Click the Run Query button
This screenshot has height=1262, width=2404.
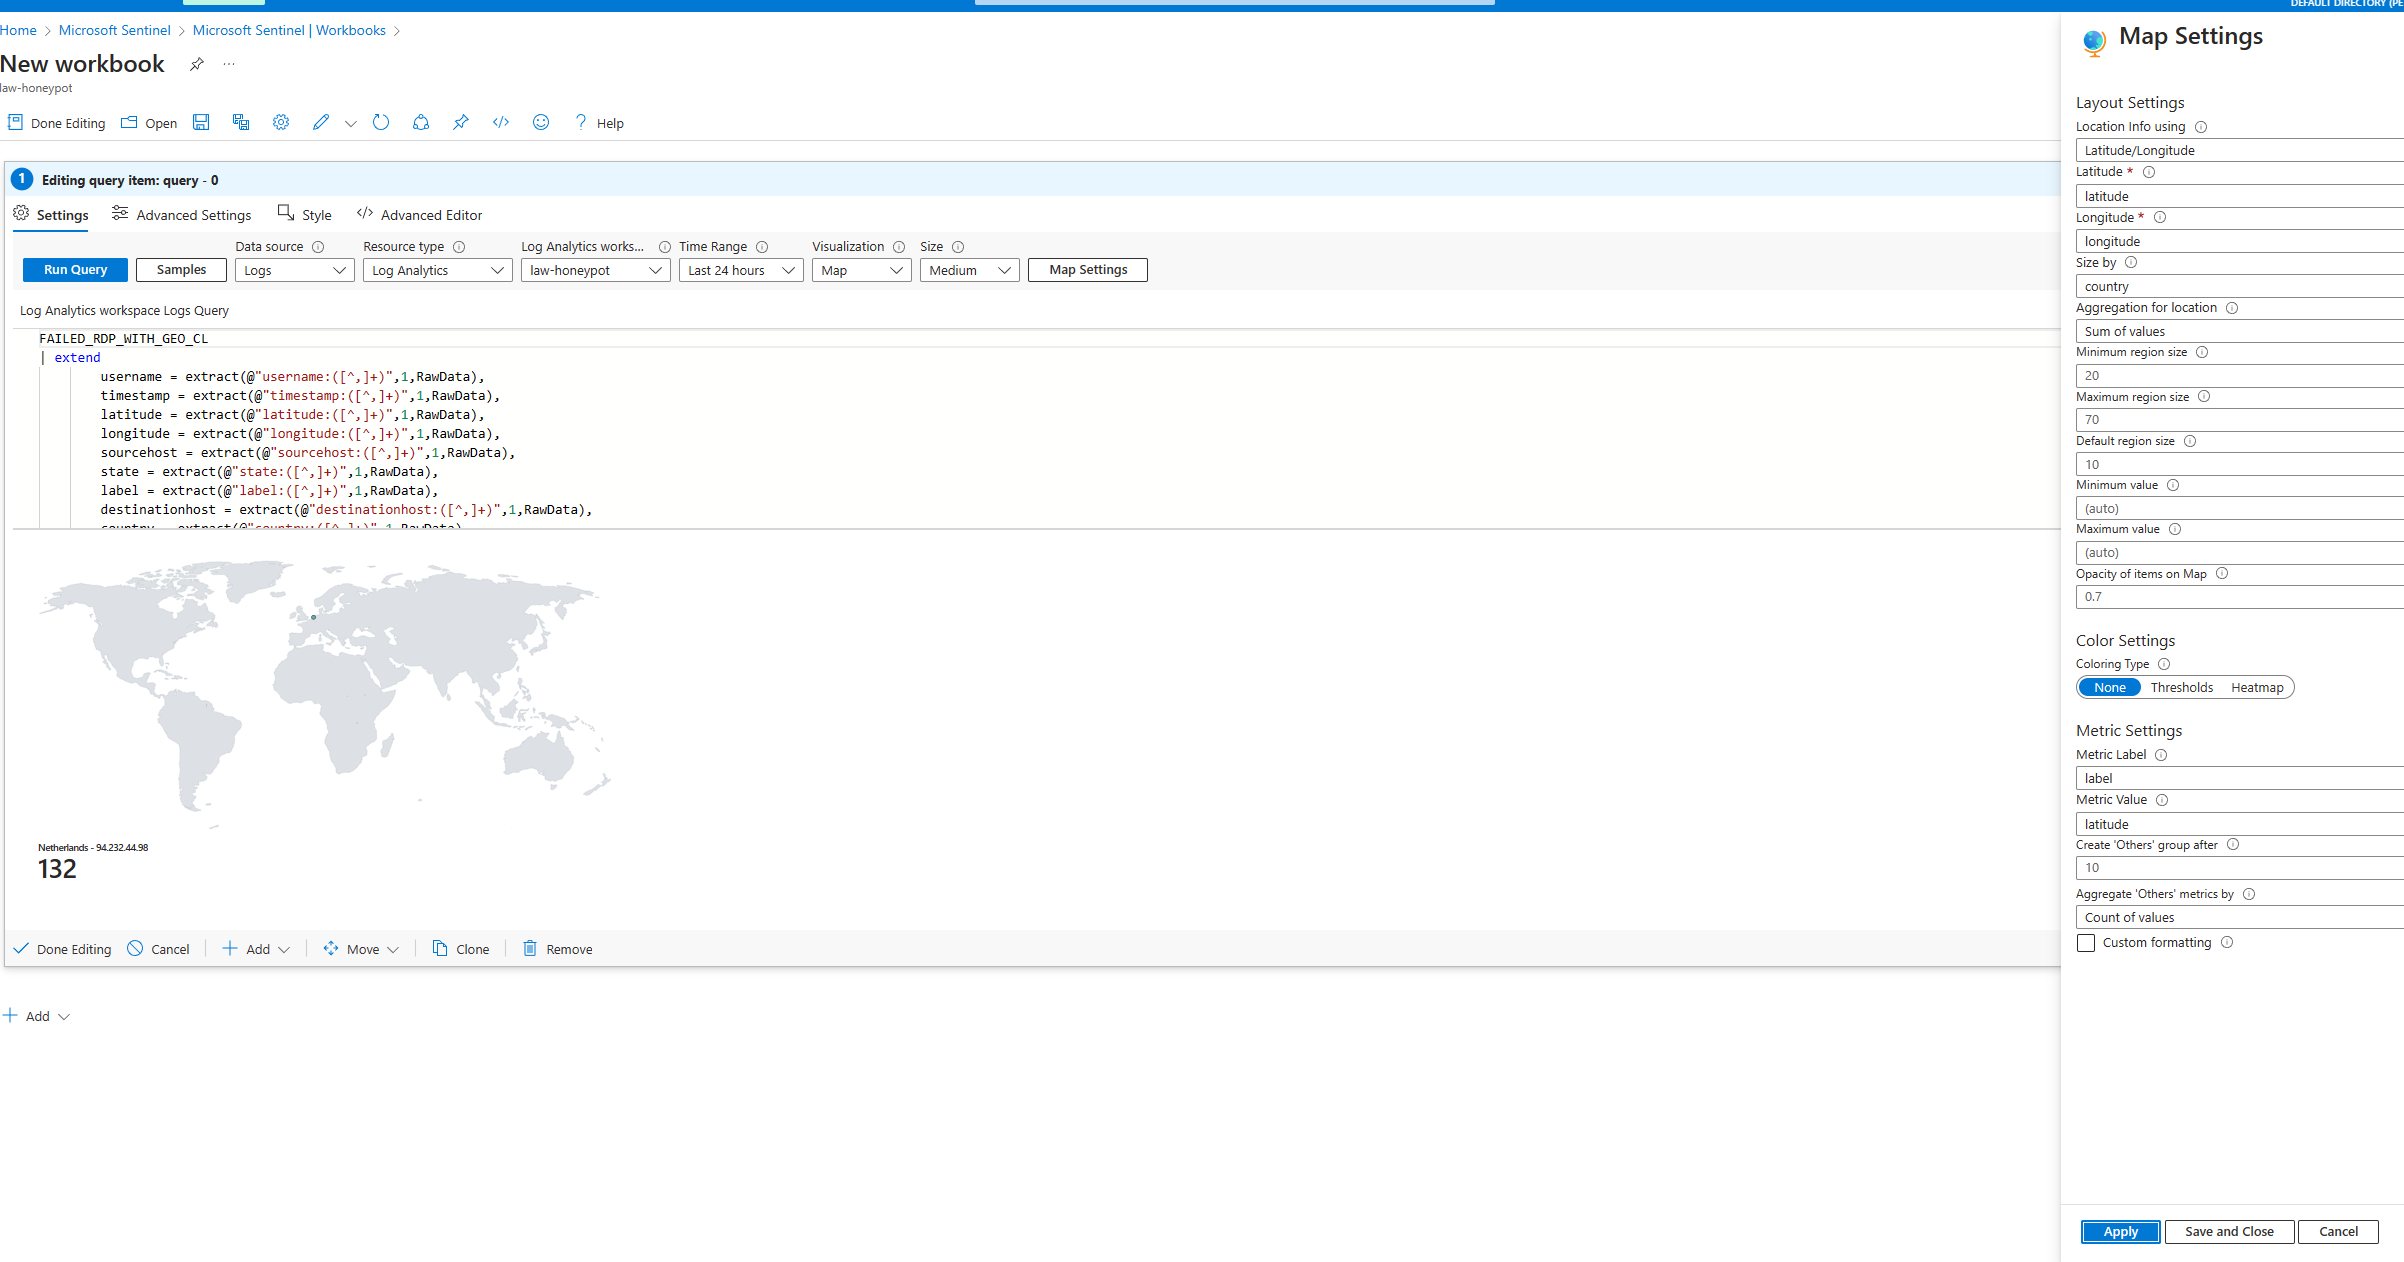point(75,270)
